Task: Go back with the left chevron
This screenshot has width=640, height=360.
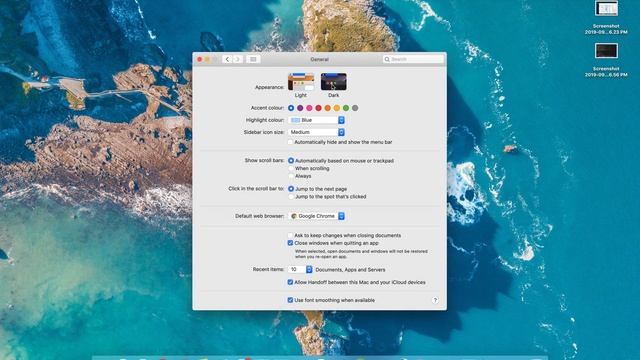Action: tap(227, 59)
